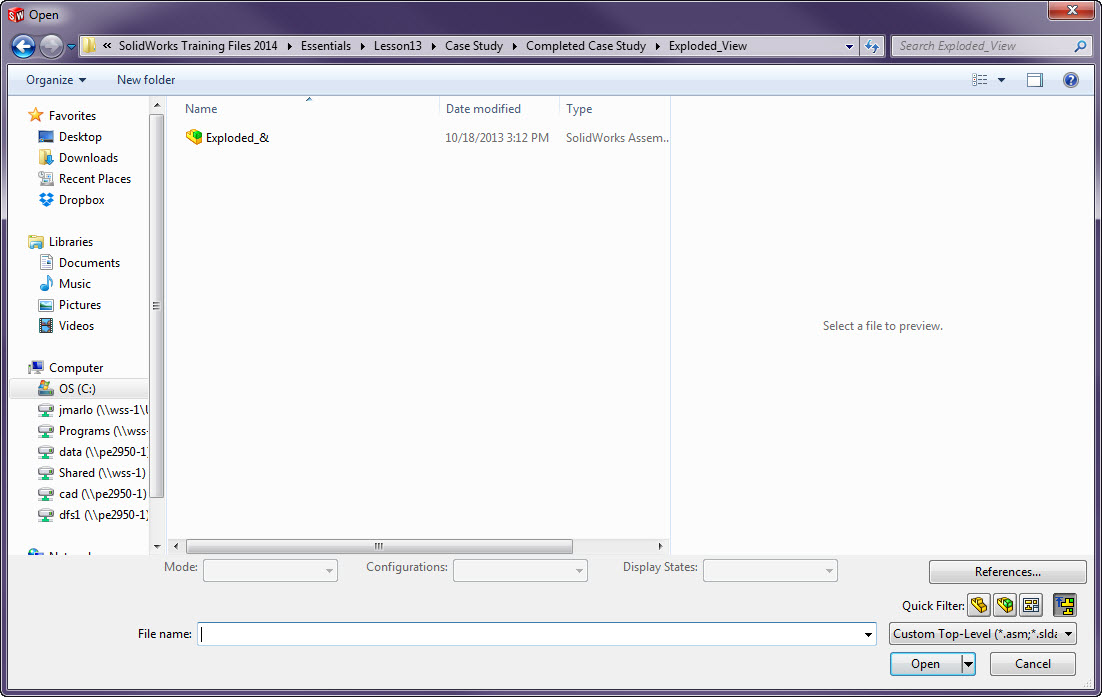Open the change view options dropdown arrow
Image resolution: width=1102 pixels, height=697 pixels.
tap(1001, 80)
